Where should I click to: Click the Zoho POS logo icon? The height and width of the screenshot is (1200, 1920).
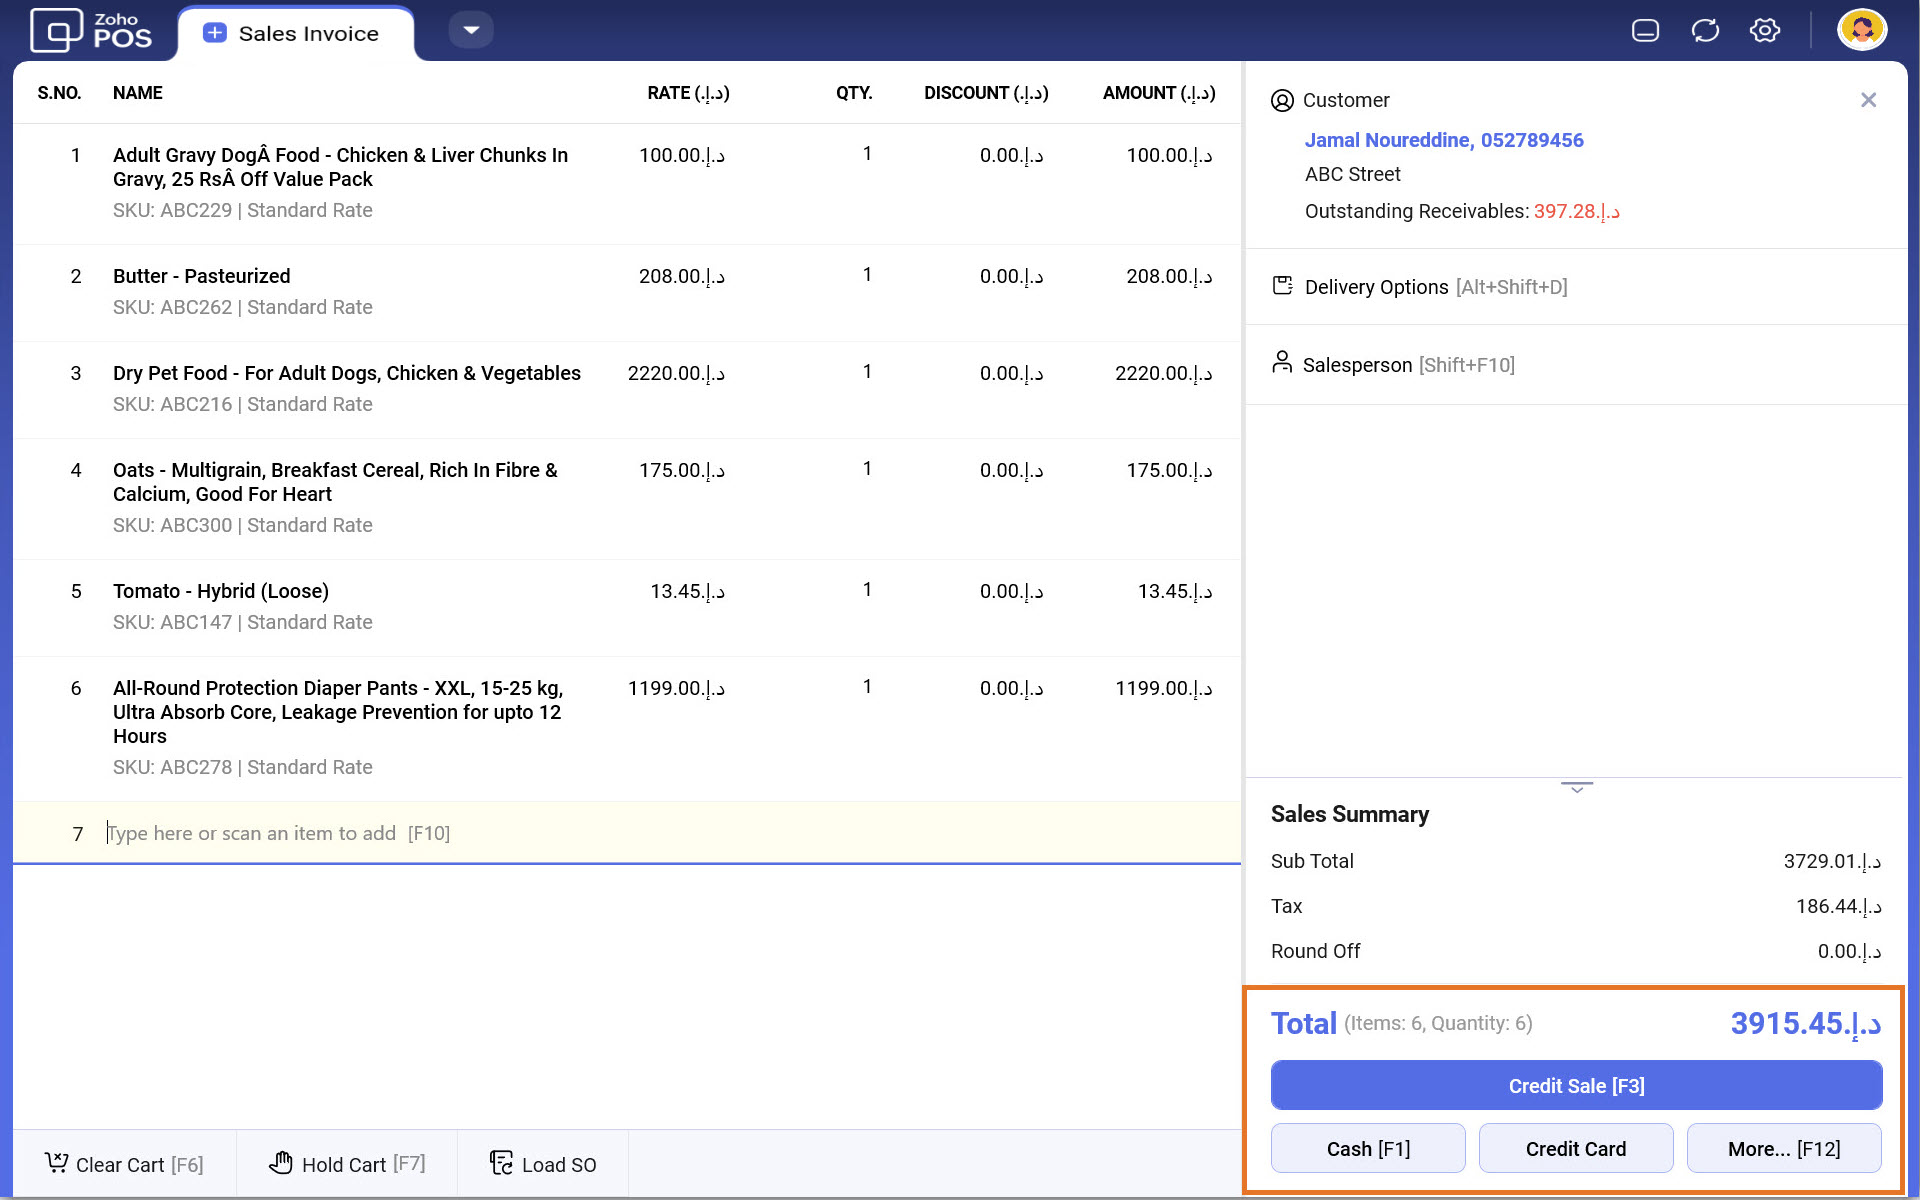(x=56, y=30)
